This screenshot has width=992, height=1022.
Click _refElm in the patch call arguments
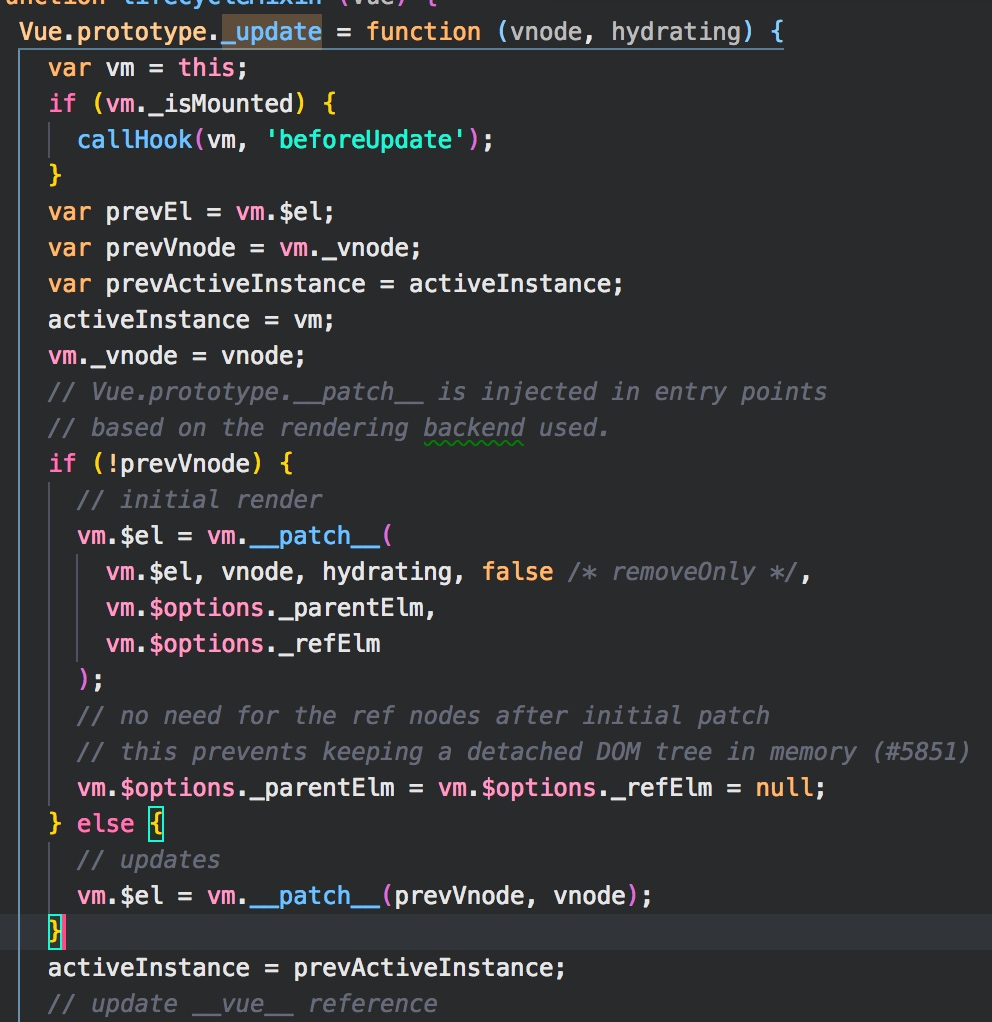tap(329, 644)
